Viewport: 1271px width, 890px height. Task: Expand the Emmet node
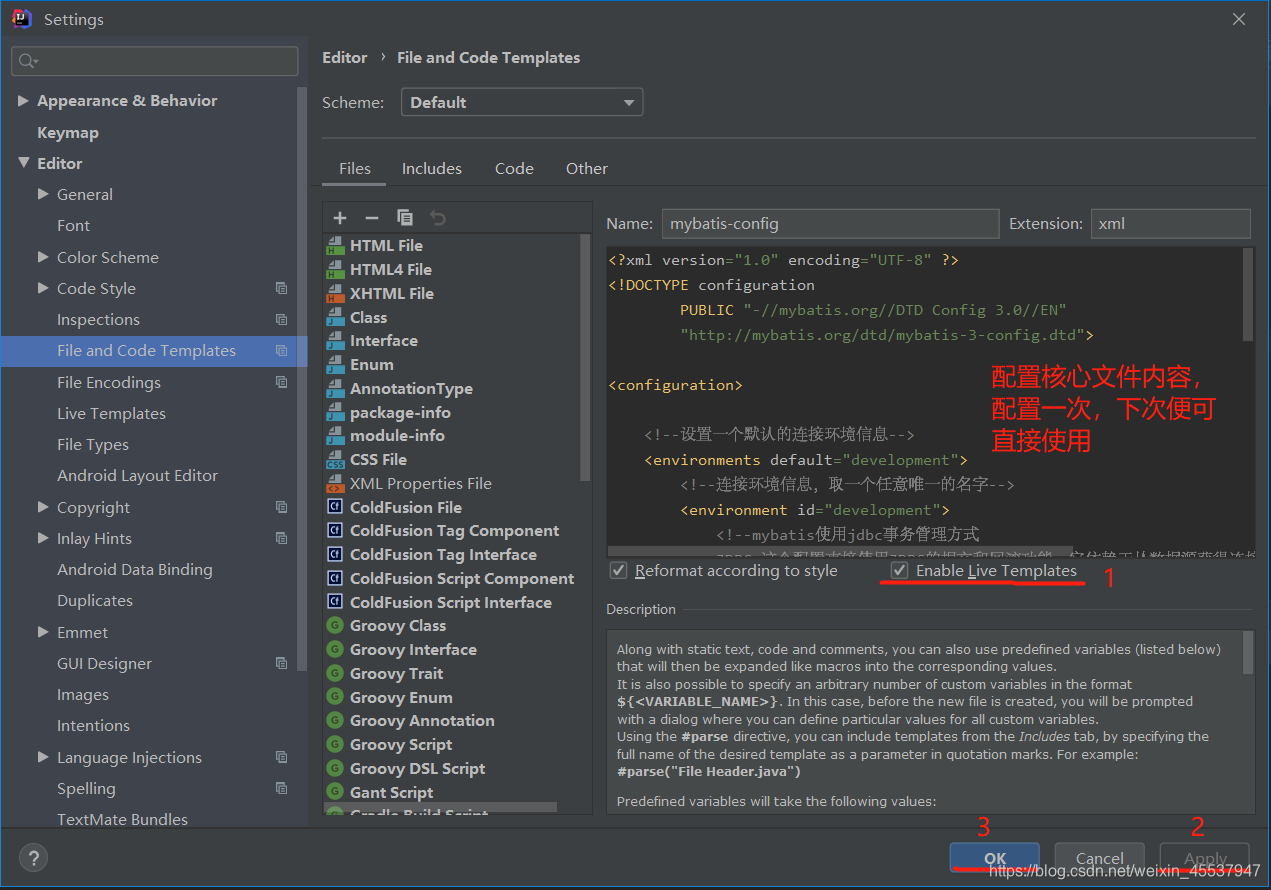point(43,632)
